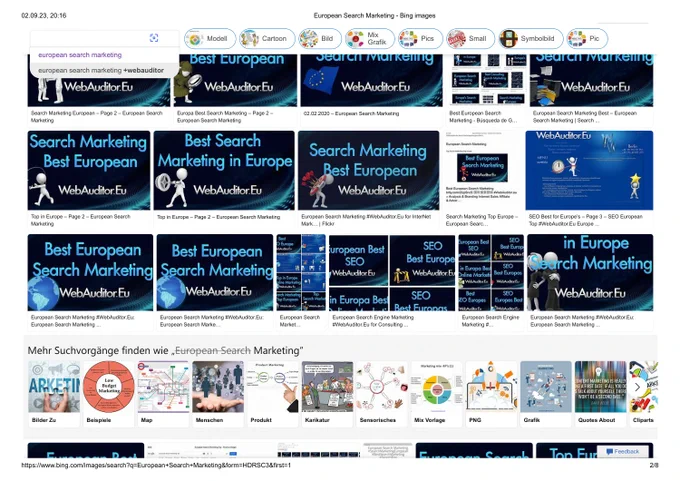The height and width of the screenshot is (481, 680).
Task: Open related search 'Map'
Action: coord(163,394)
